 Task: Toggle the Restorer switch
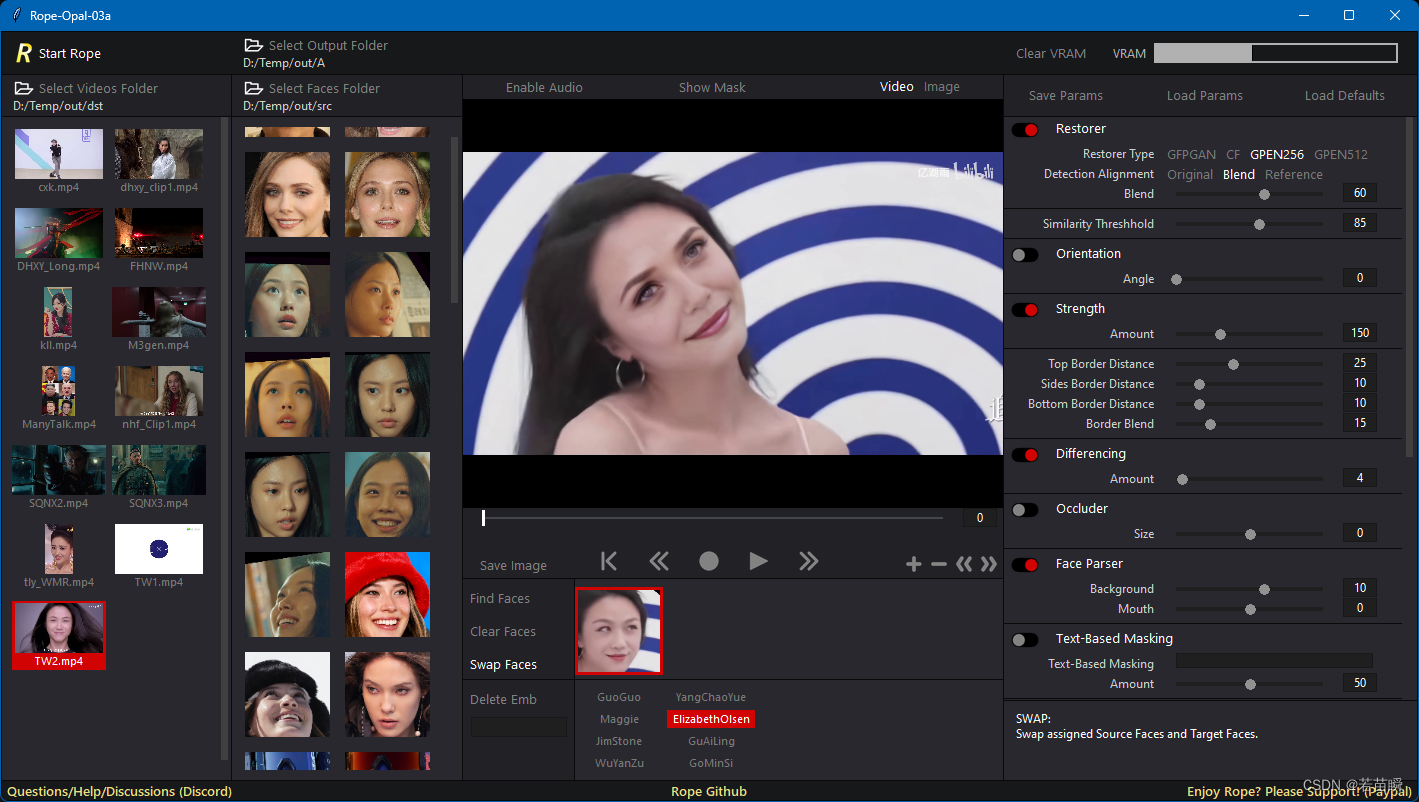[x=1025, y=129]
